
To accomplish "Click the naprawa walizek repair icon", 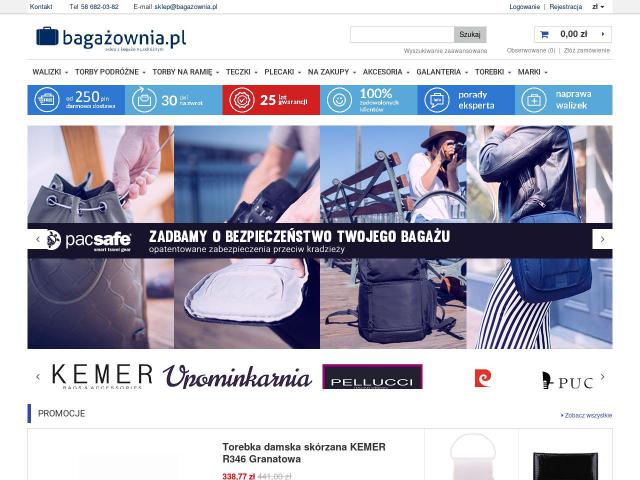I will [534, 100].
